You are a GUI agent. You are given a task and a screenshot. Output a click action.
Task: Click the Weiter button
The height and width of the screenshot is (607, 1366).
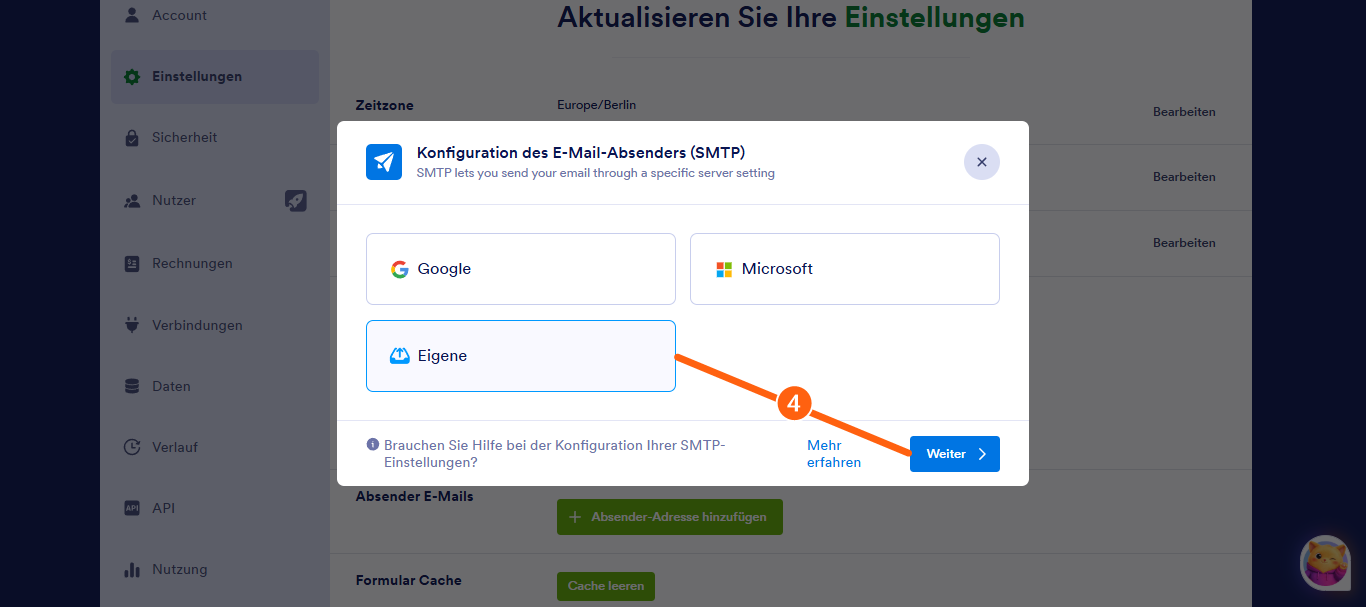(955, 454)
